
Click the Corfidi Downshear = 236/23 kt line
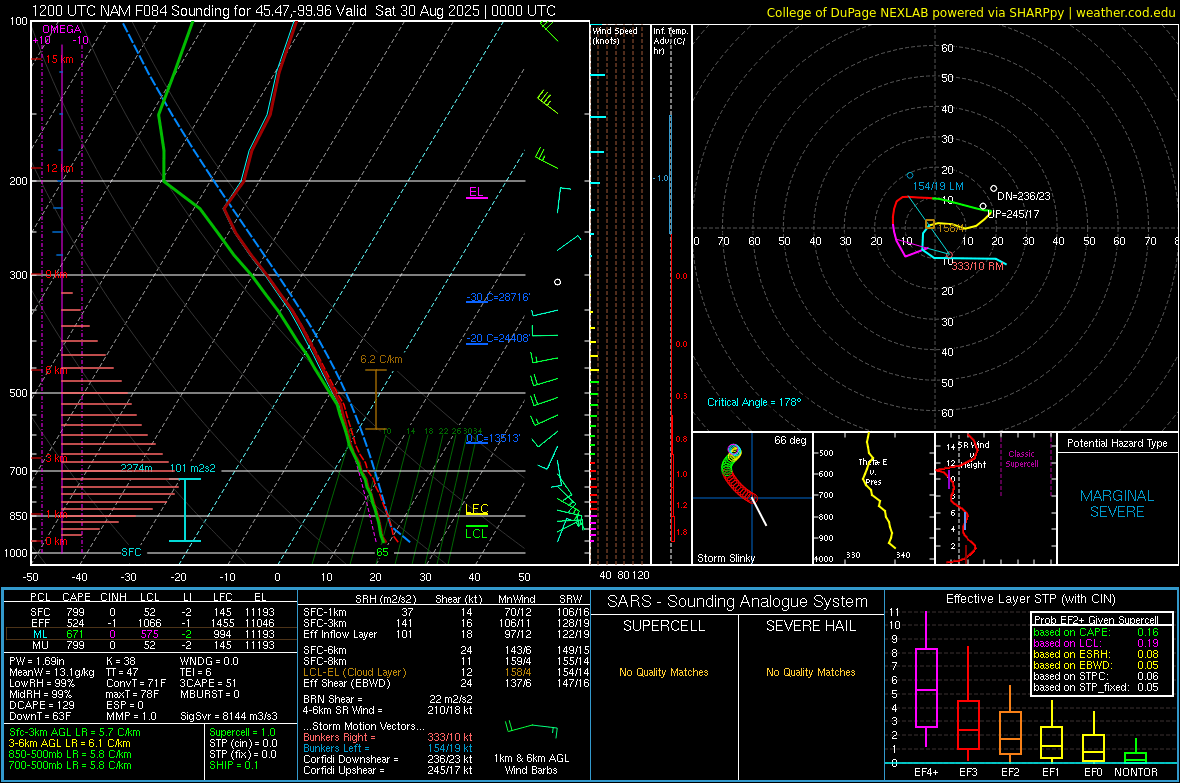pos(388,759)
